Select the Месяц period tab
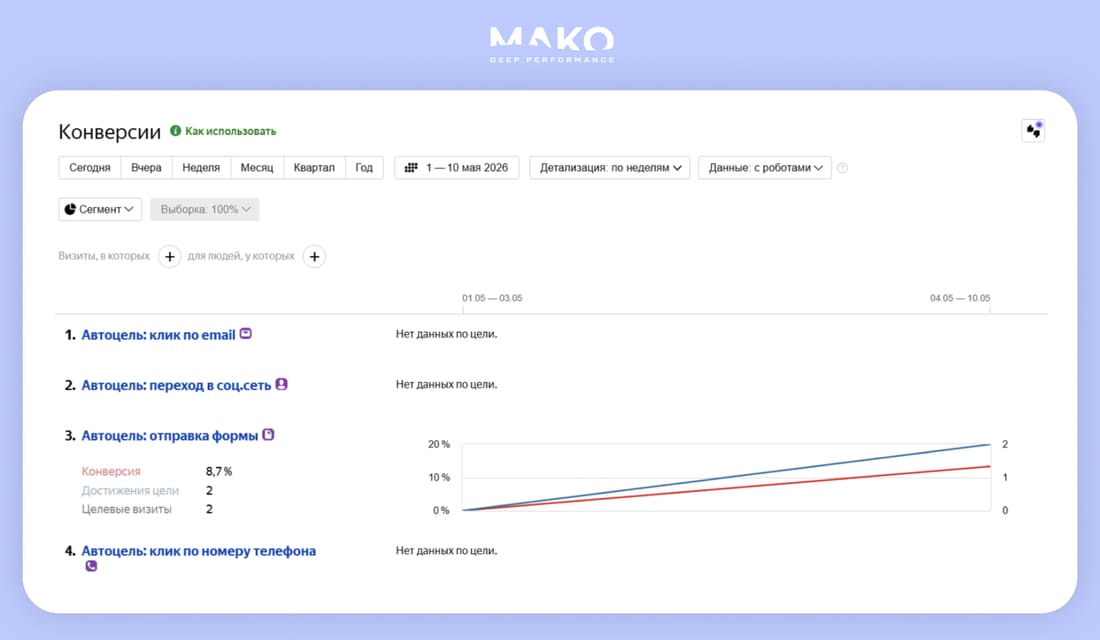Screen dimensions: 1100x640 [x=257, y=168]
